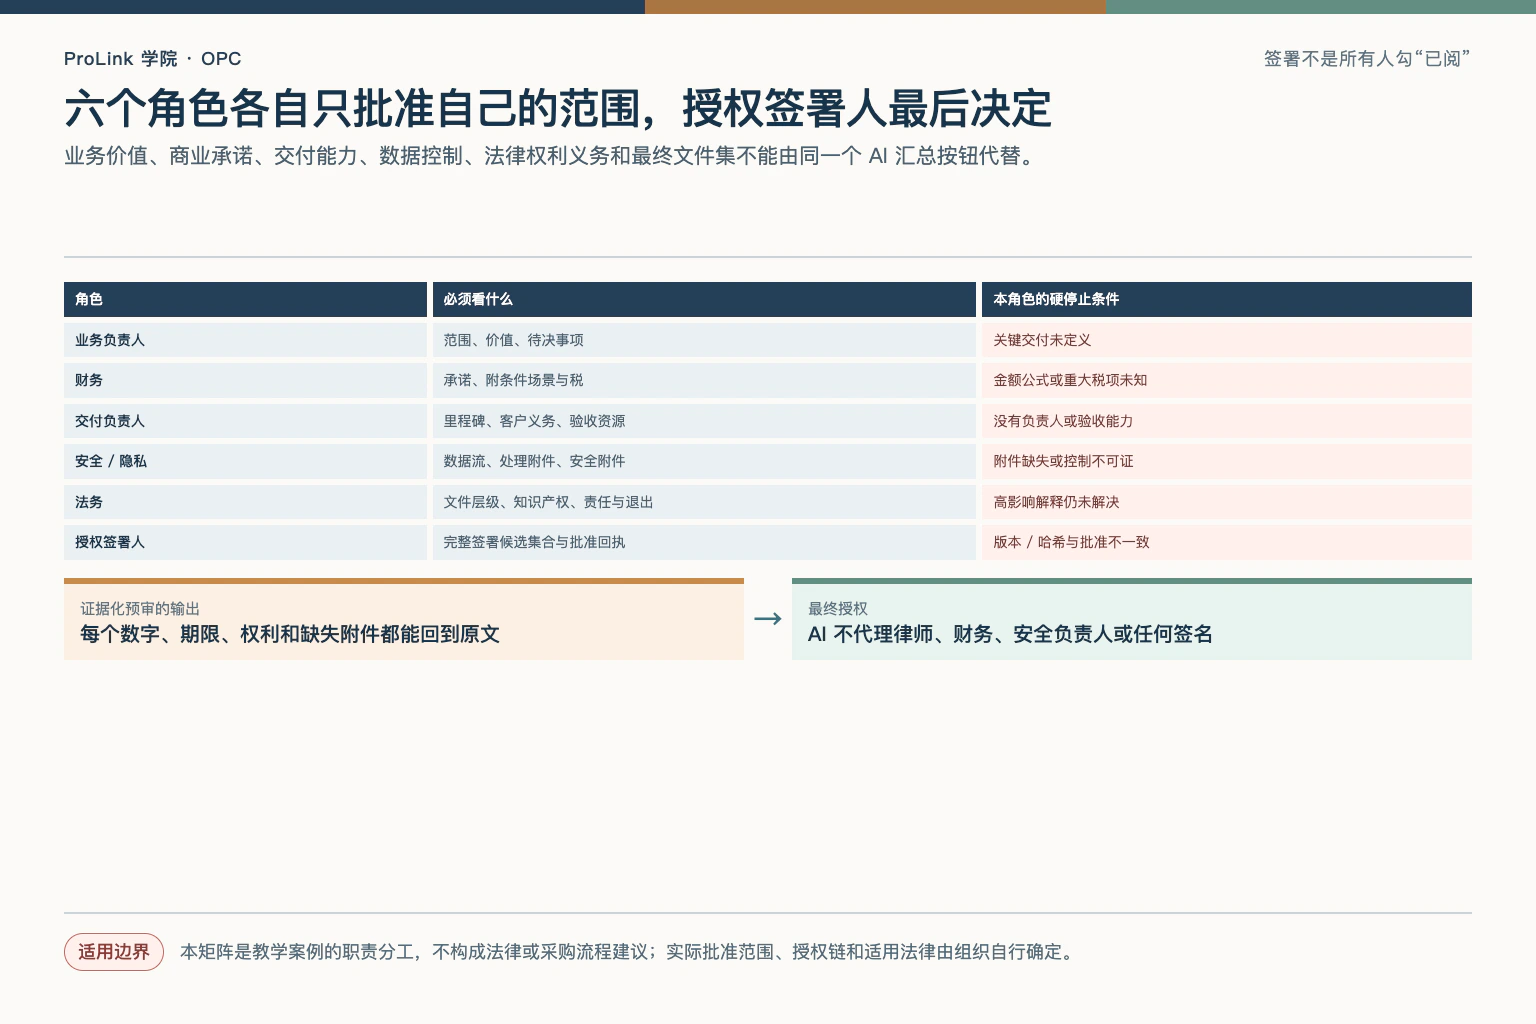Click the '本角色的硬停止条件' column header
The height and width of the screenshot is (1024, 1536).
point(1227,299)
